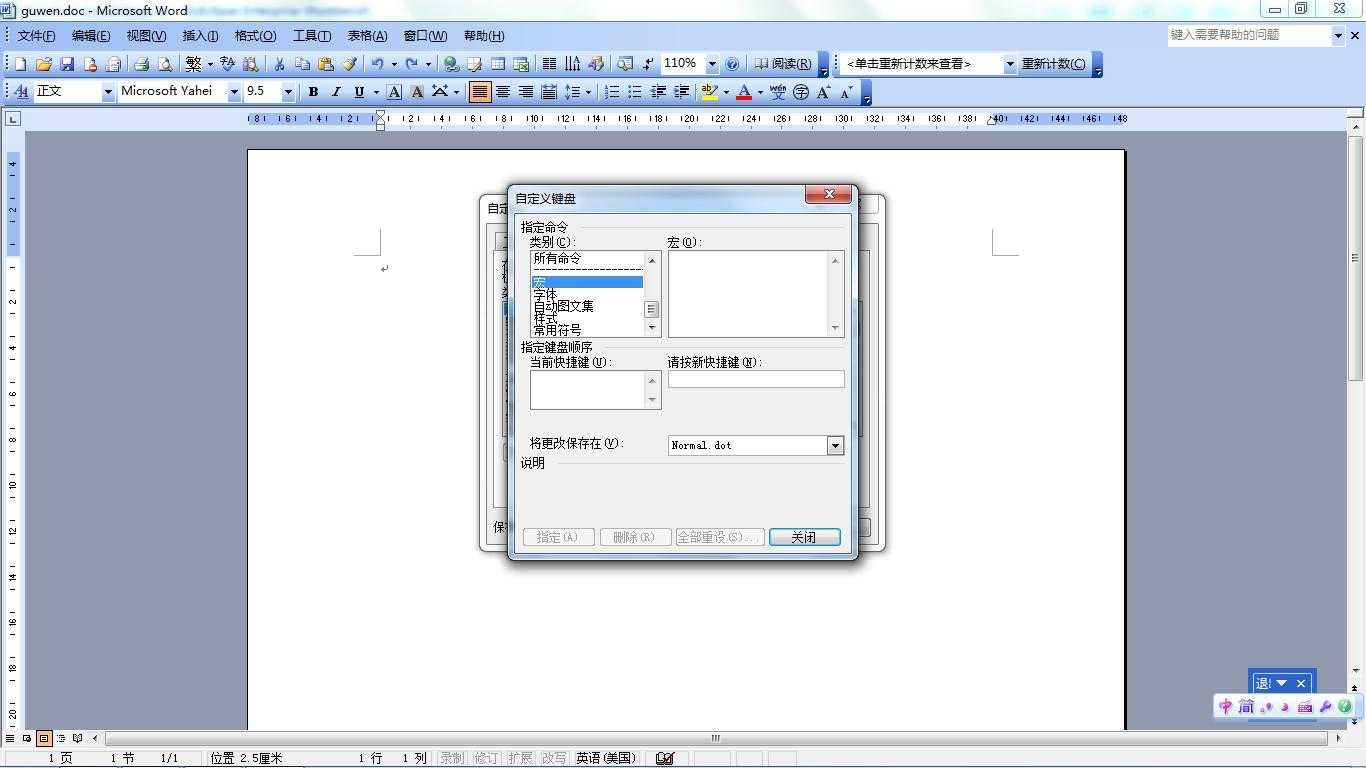Click the Italic I icon
This screenshot has height=768, width=1366.
click(336, 92)
